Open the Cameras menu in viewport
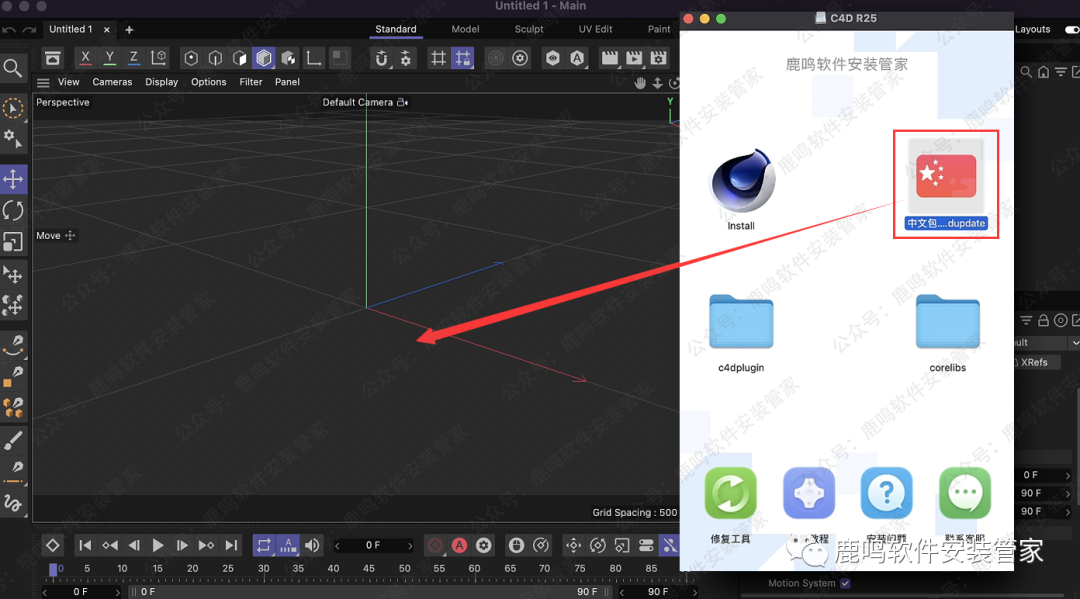Viewport: 1080px width, 599px height. click(112, 82)
